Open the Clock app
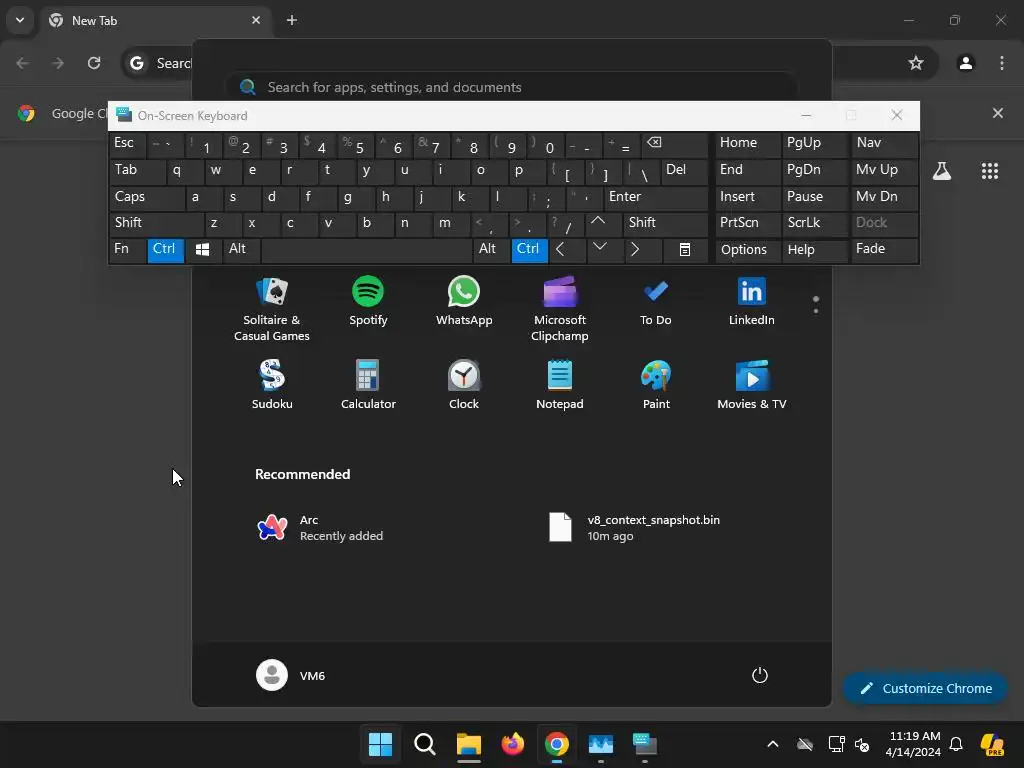Viewport: 1024px width, 768px height. 464,385
